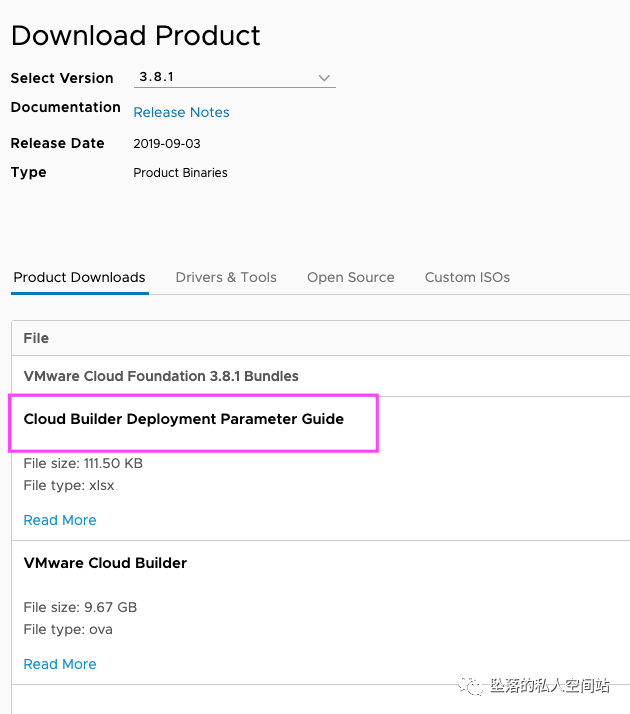This screenshot has width=630, height=714.
Task: Open the Select Version dropdown showing 3.8.1
Action: click(234, 77)
